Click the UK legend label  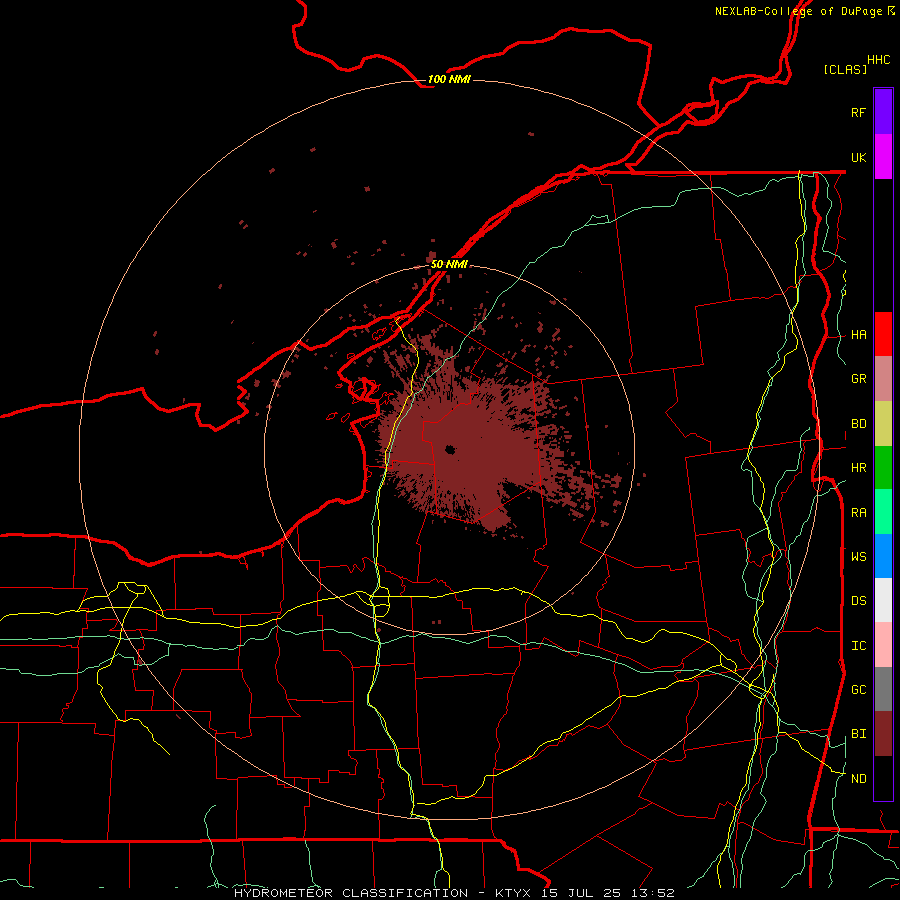(x=858, y=157)
